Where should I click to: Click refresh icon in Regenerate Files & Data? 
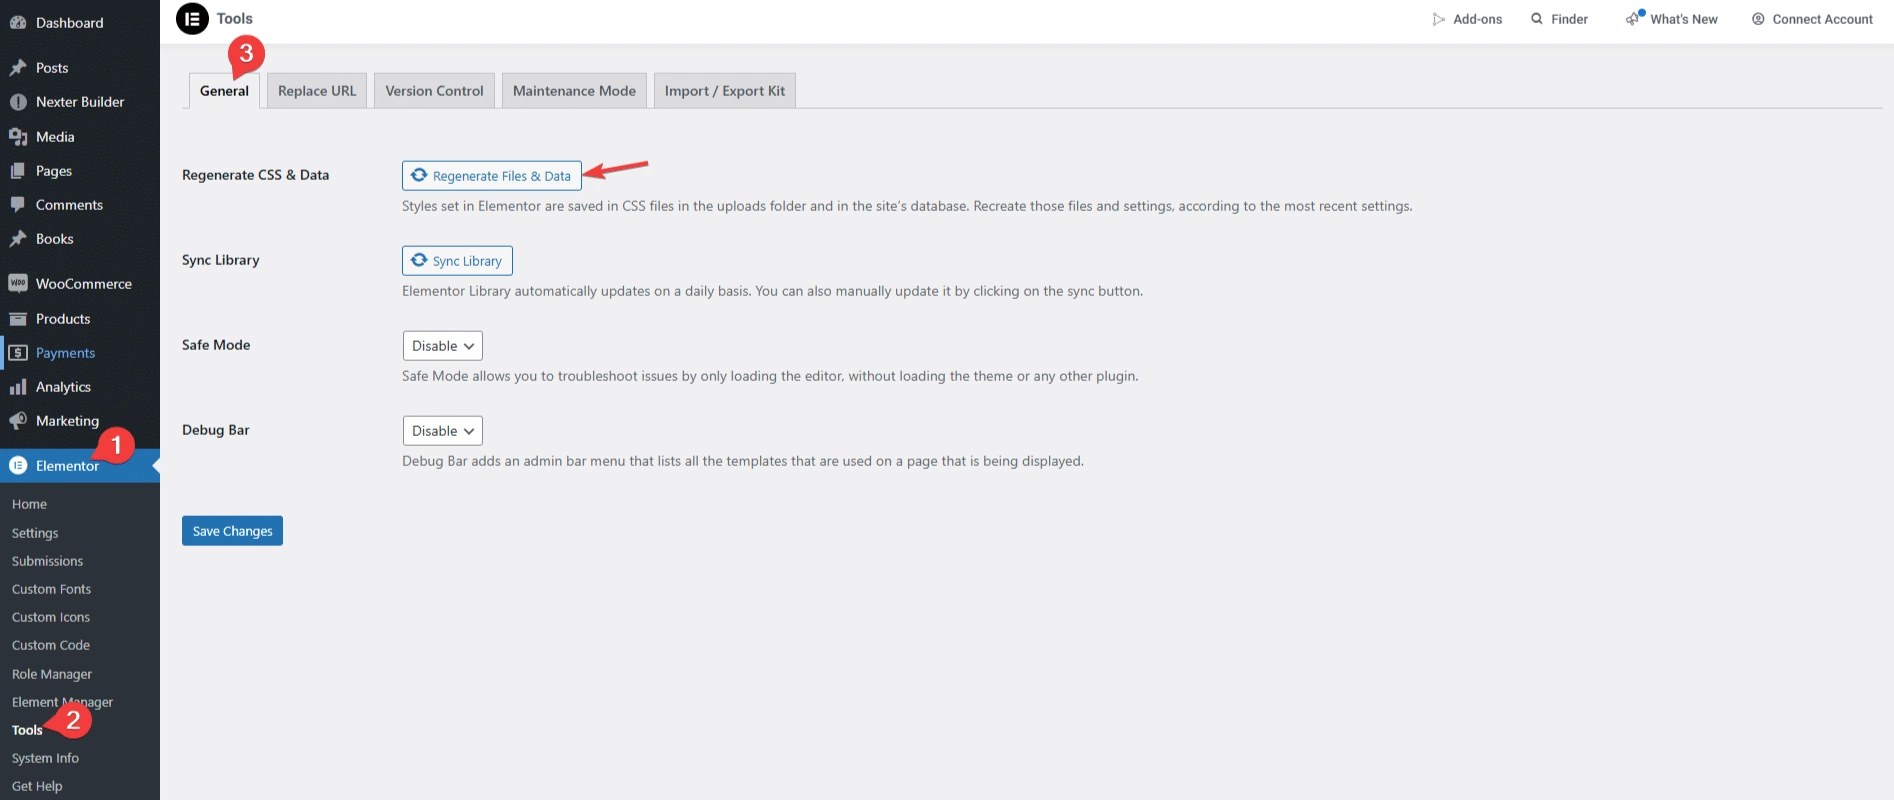tap(419, 175)
